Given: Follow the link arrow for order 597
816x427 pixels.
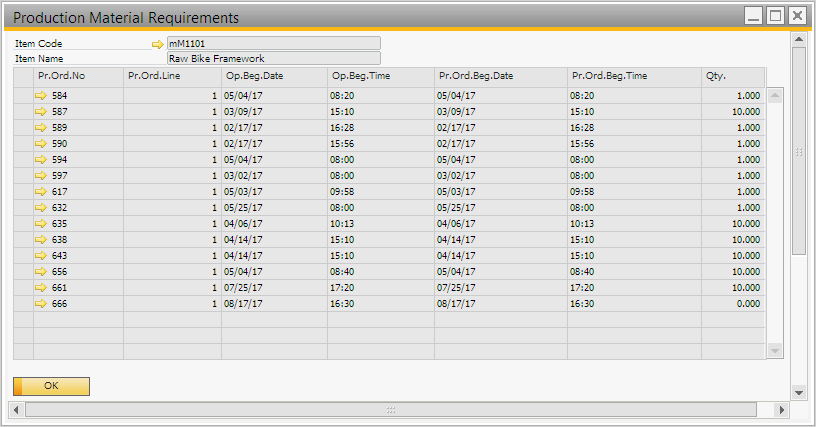Looking at the screenshot, I should click(41, 176).
